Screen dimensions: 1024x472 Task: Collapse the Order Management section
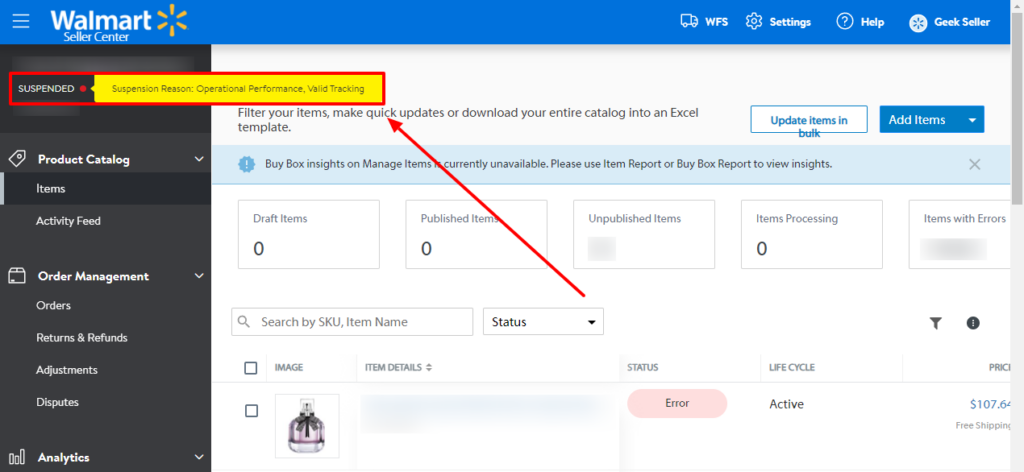[x=200, y=275]
